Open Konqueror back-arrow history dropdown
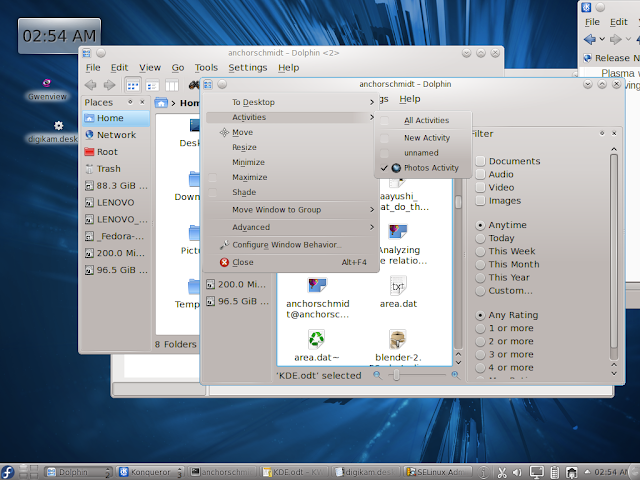The width and height of the screenshot is (640, 480). tap(602, 40)
